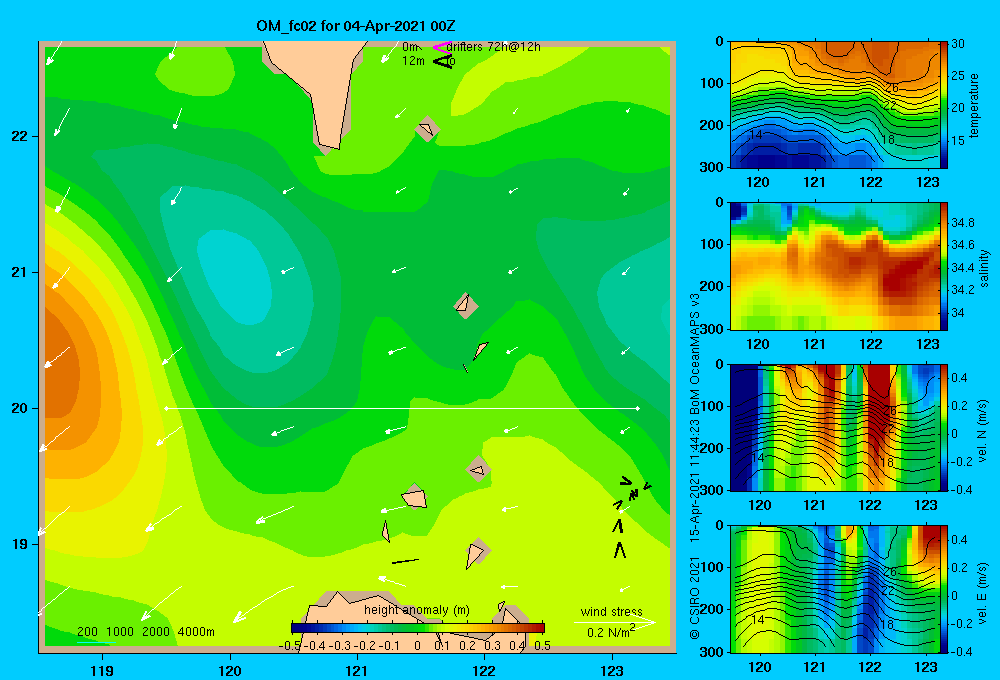Click the '0.2 N/m2' wind stress value
This screenshot has height=680, width=1000.
(x=611, y=632)
